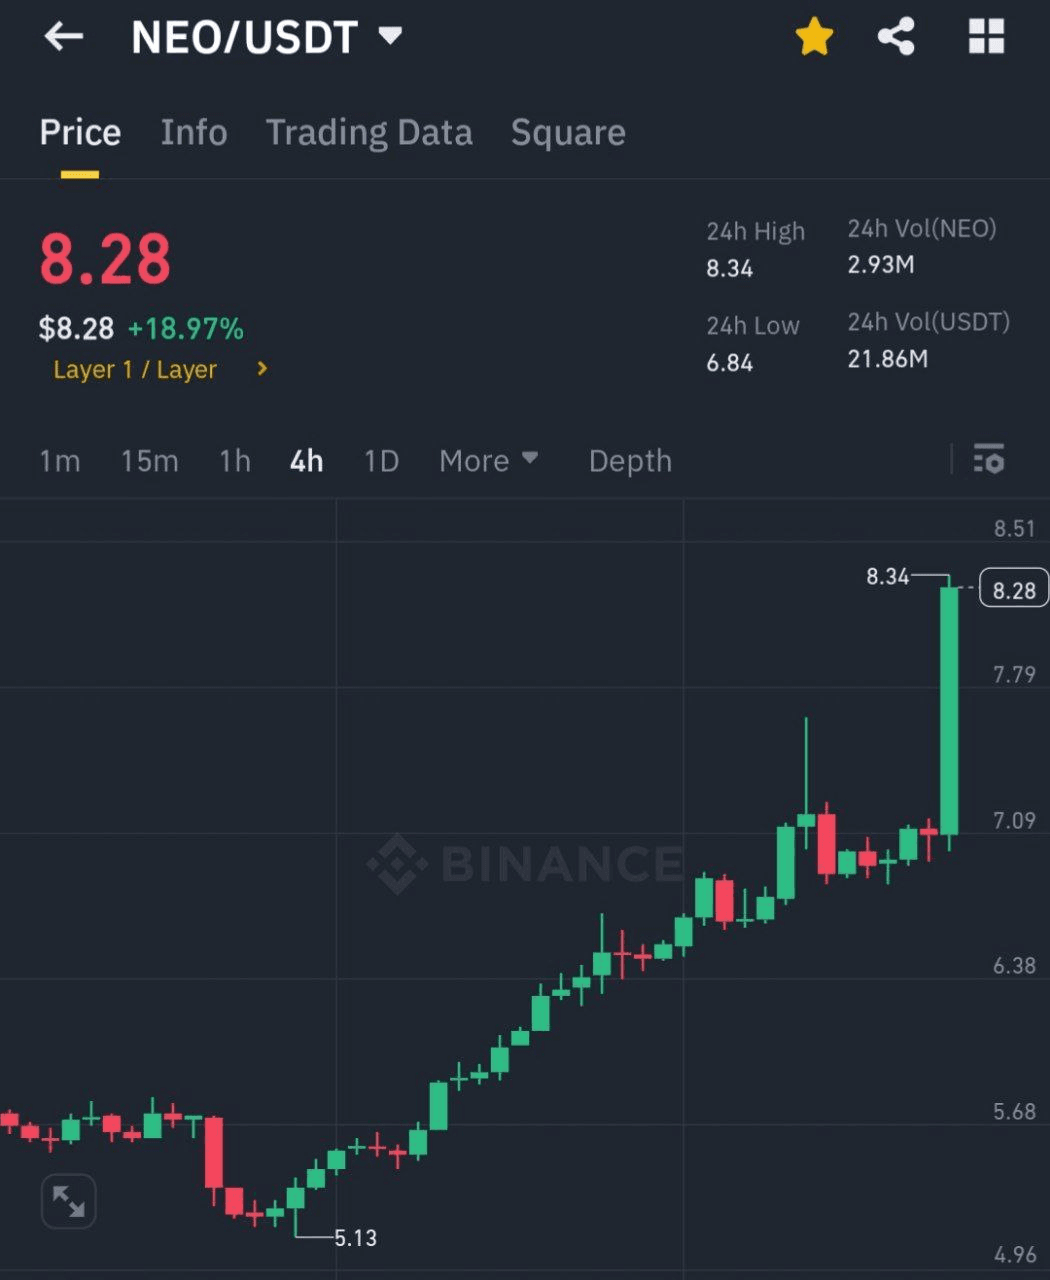Click the 8.28 current price label on axis

1013,589
